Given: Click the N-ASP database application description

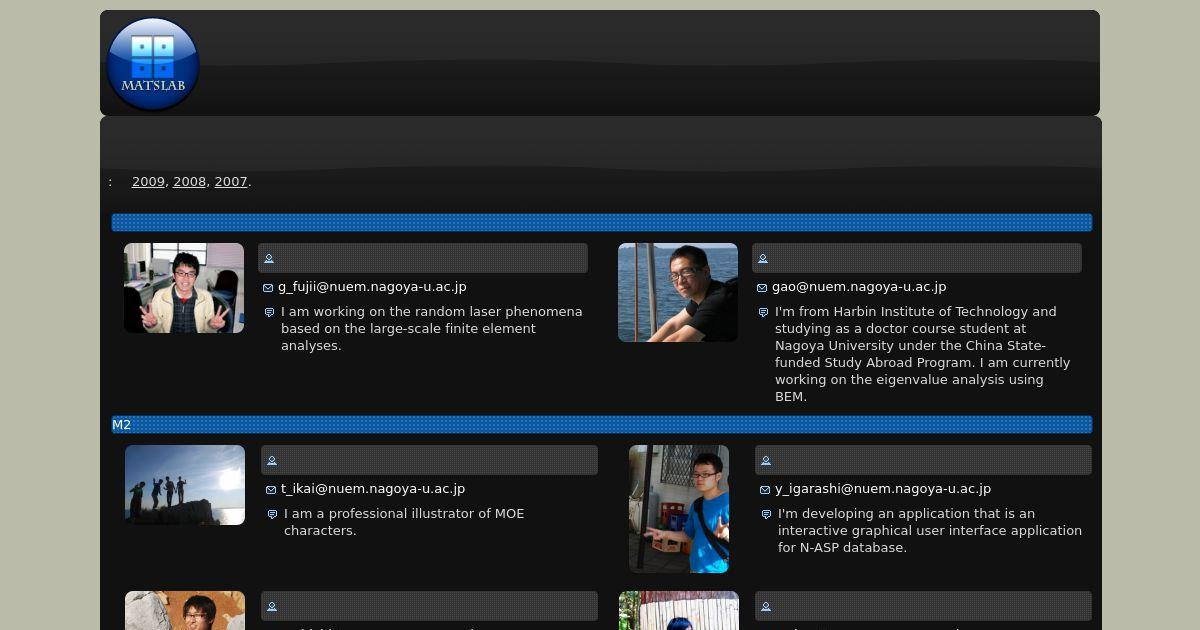Looking at the screenshot, I should click(x=930, y=531).
